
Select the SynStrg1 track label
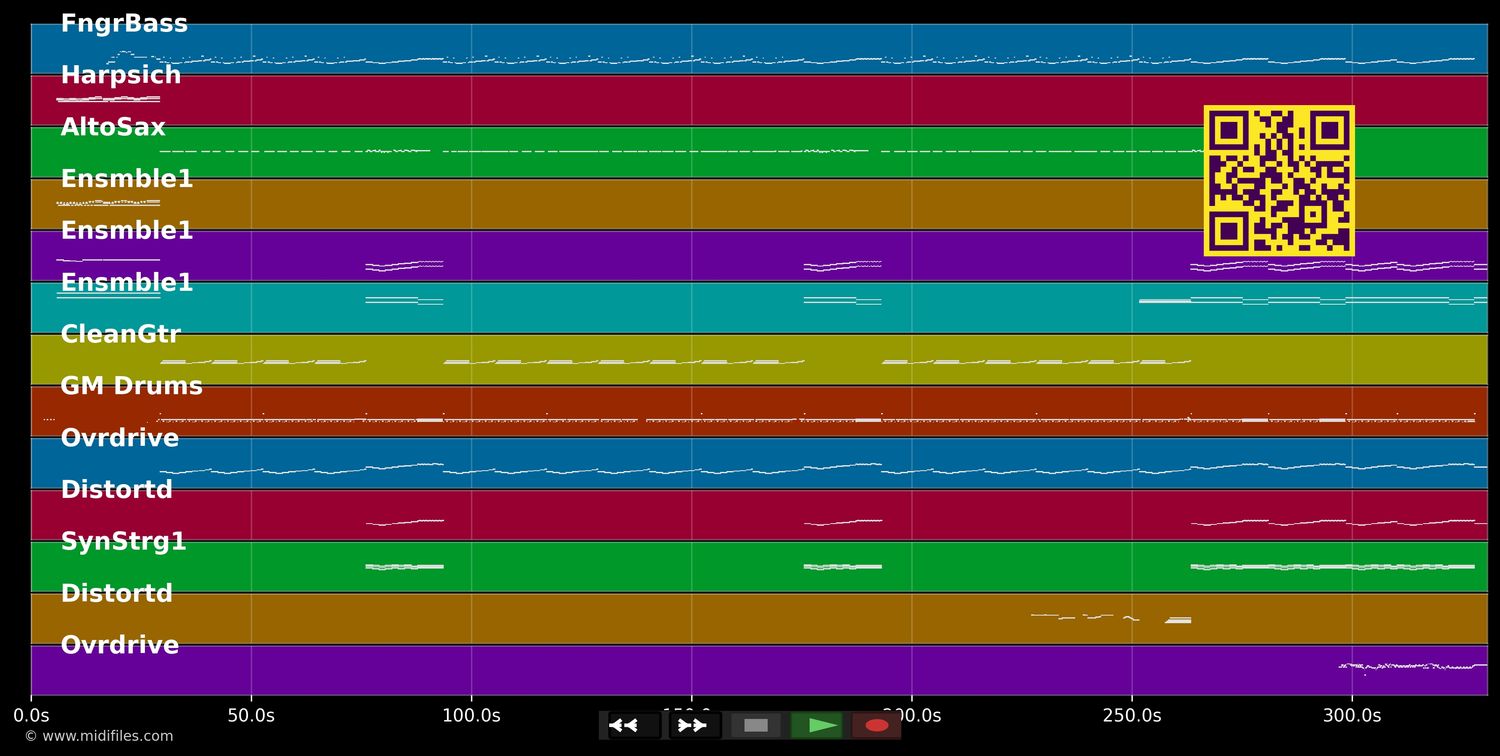pos(123,542)
